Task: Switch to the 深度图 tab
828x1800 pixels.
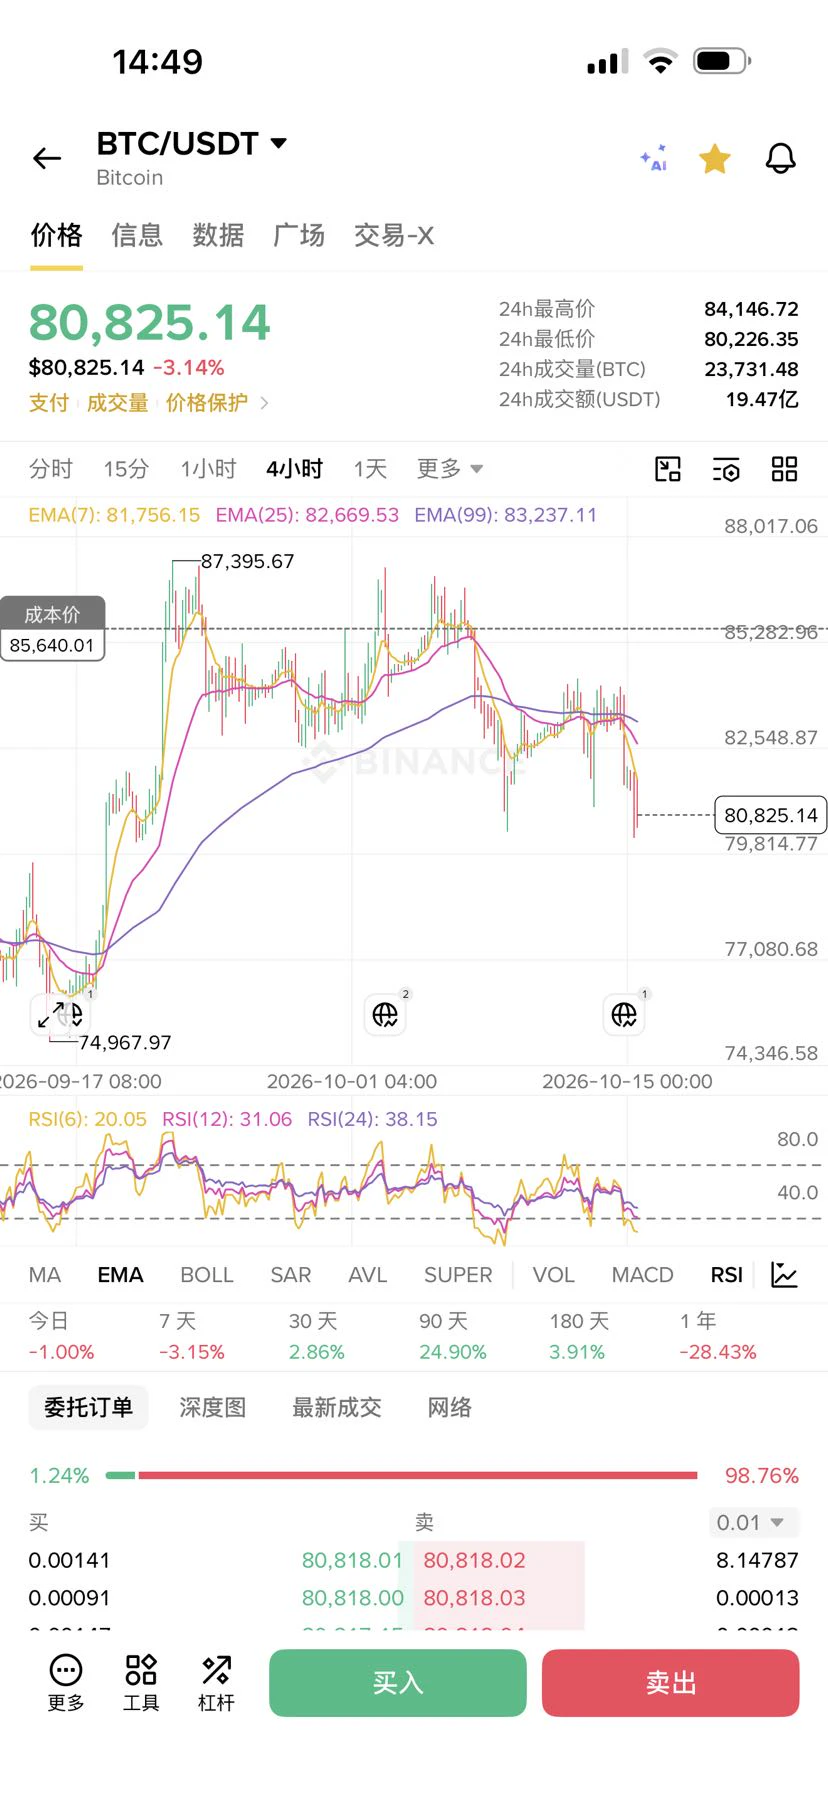Action: pos(212,1407)
